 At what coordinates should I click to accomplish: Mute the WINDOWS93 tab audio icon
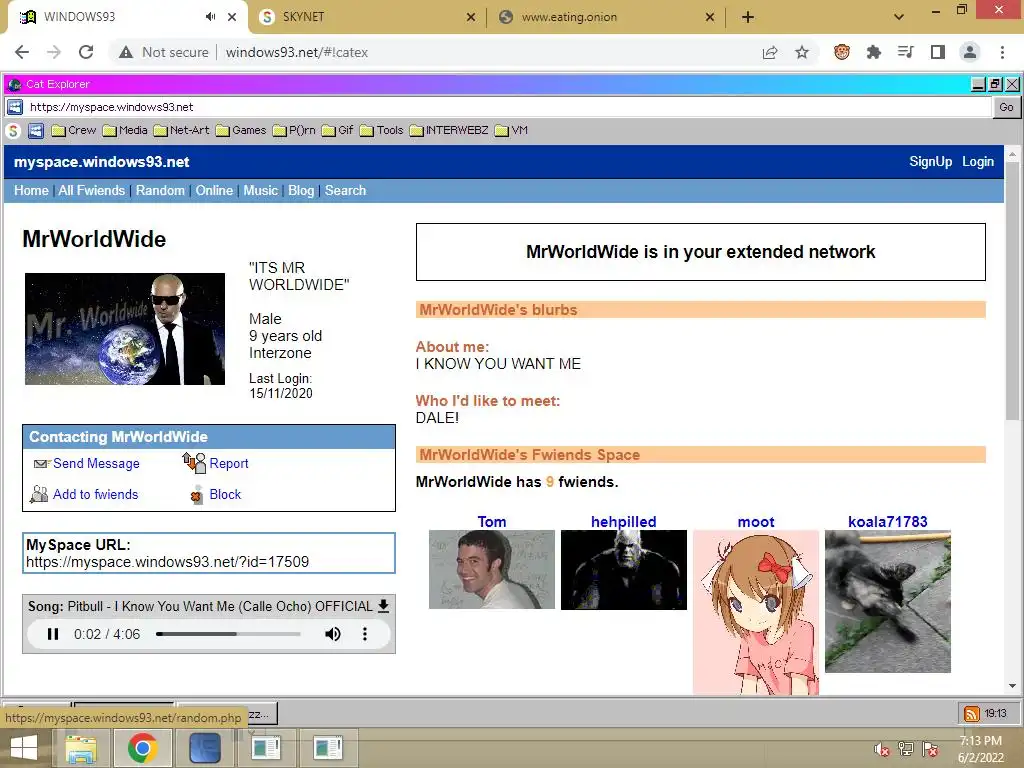[x=210, y=17]
